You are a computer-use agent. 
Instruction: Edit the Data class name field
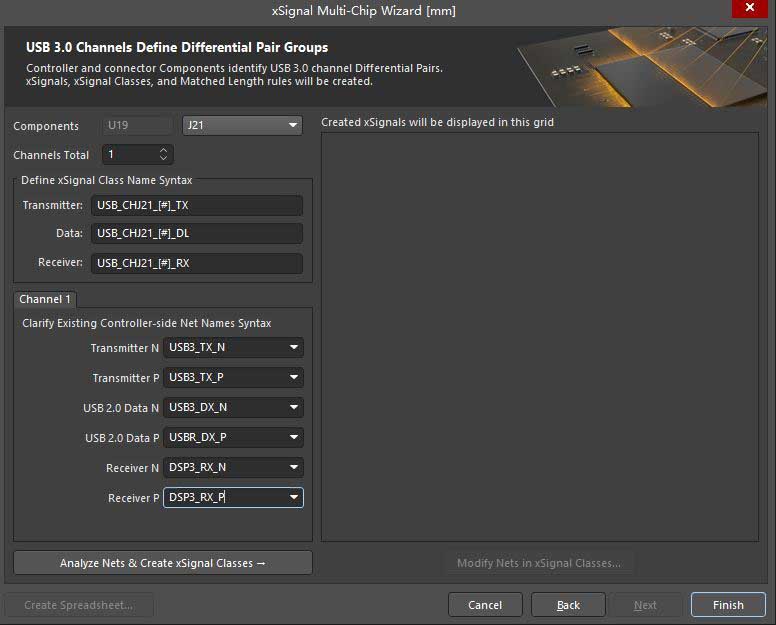point(197,234)
